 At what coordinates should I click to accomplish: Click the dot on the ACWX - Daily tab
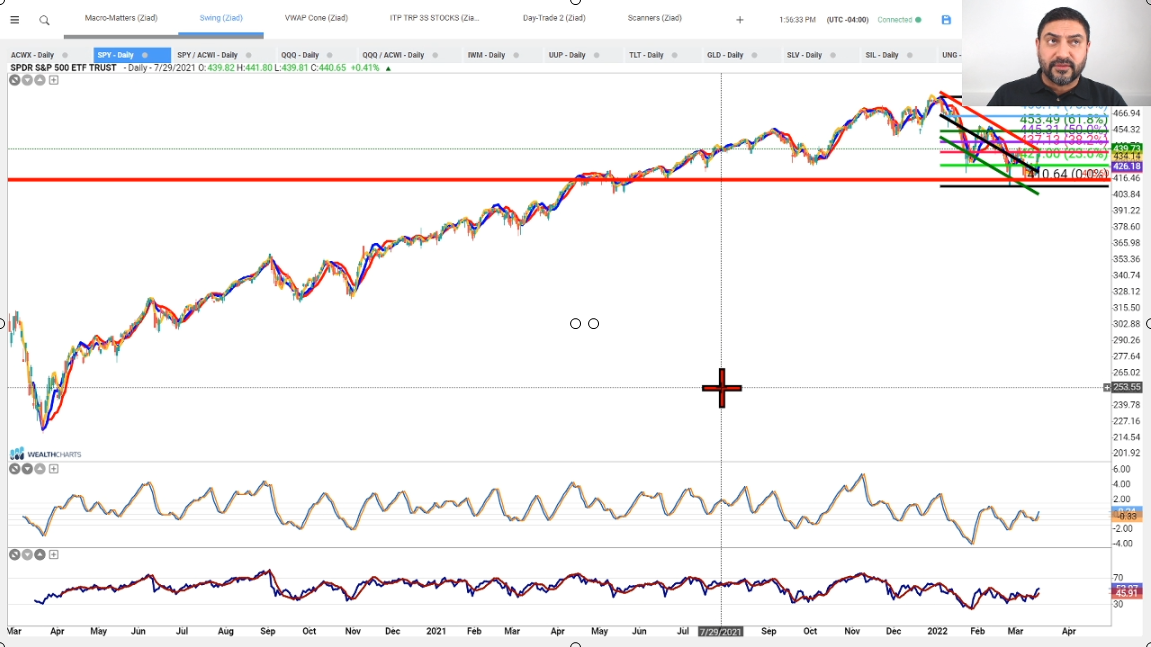[x=65, y=55]
